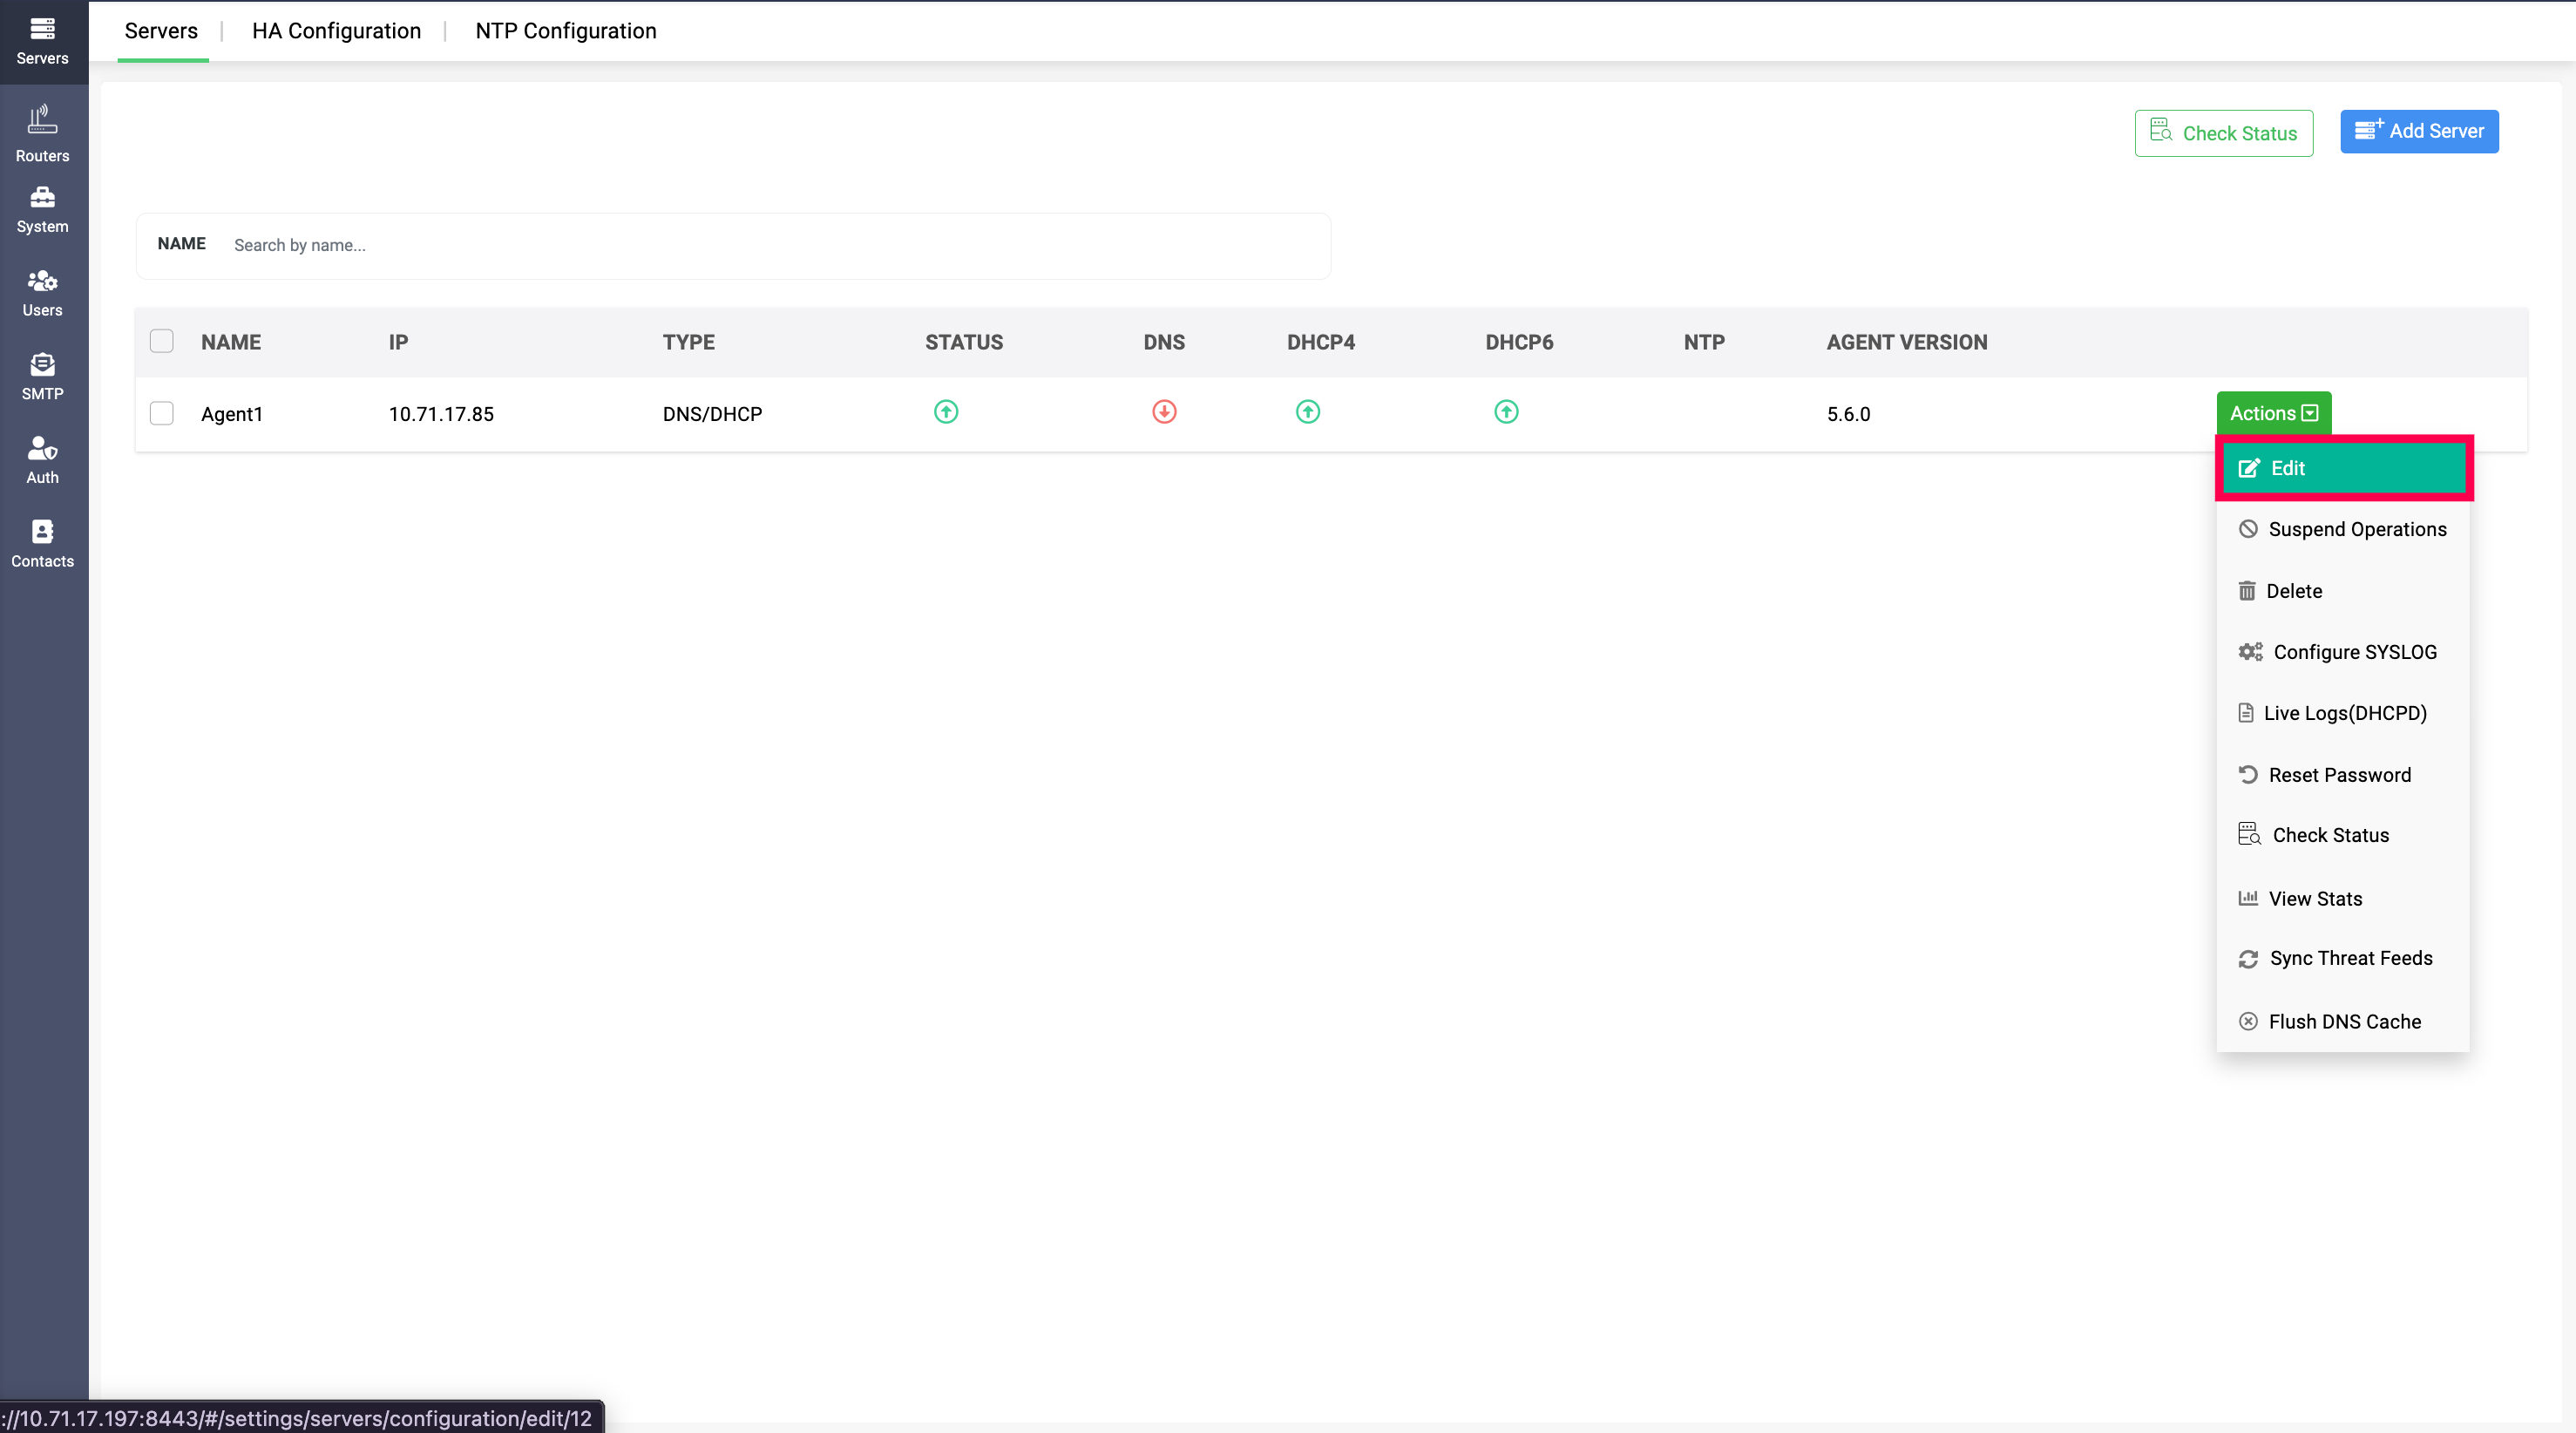Open the SMTP sidebar section
The width and height of the screenshot is (2576, 1433).
42,376
